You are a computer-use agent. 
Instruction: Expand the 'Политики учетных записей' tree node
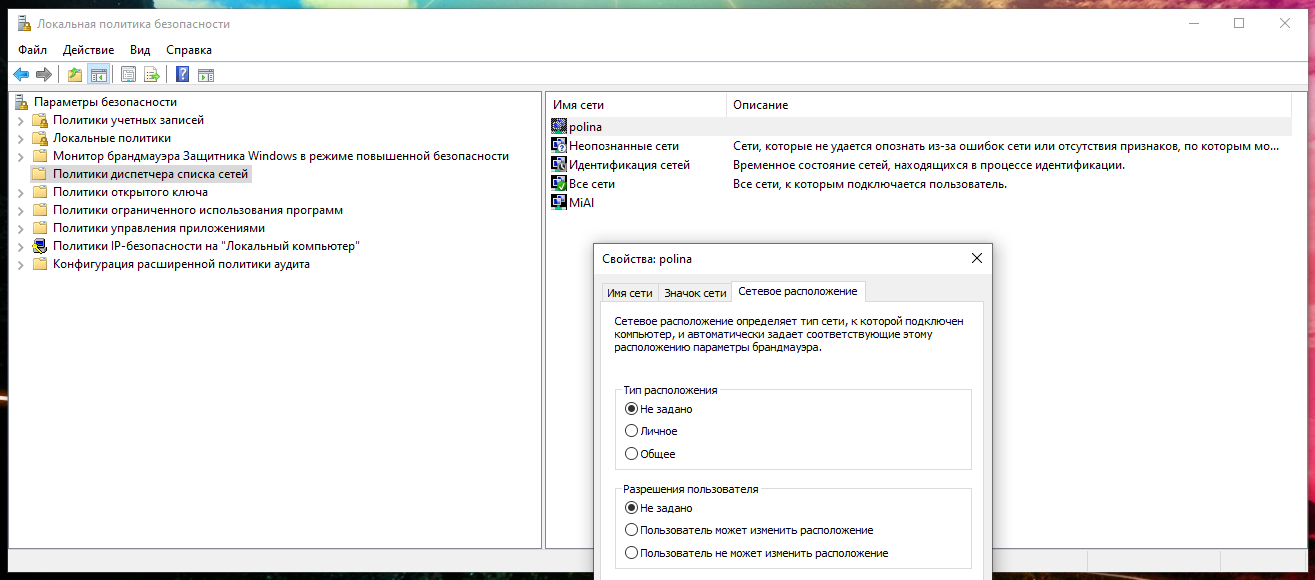pos(21,120)
